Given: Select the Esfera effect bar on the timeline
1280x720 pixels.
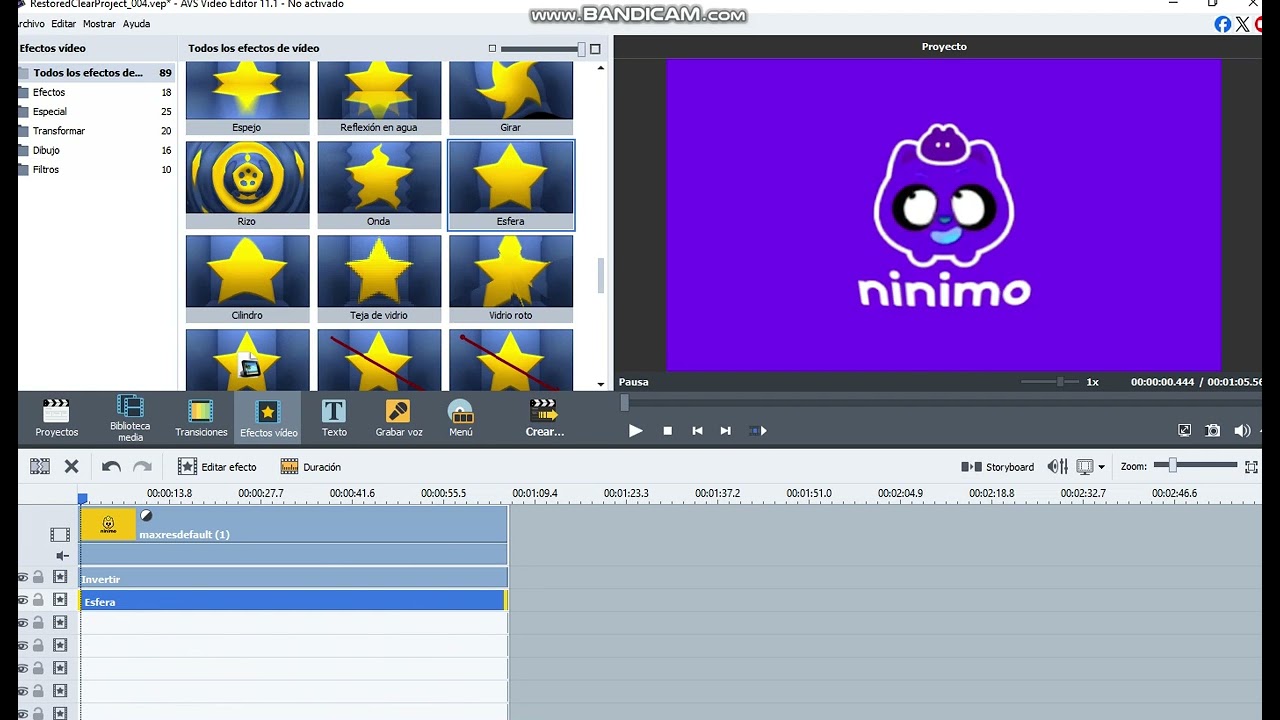Looking at the screenshot, I should pyautogui.click(x=294, y=601).
